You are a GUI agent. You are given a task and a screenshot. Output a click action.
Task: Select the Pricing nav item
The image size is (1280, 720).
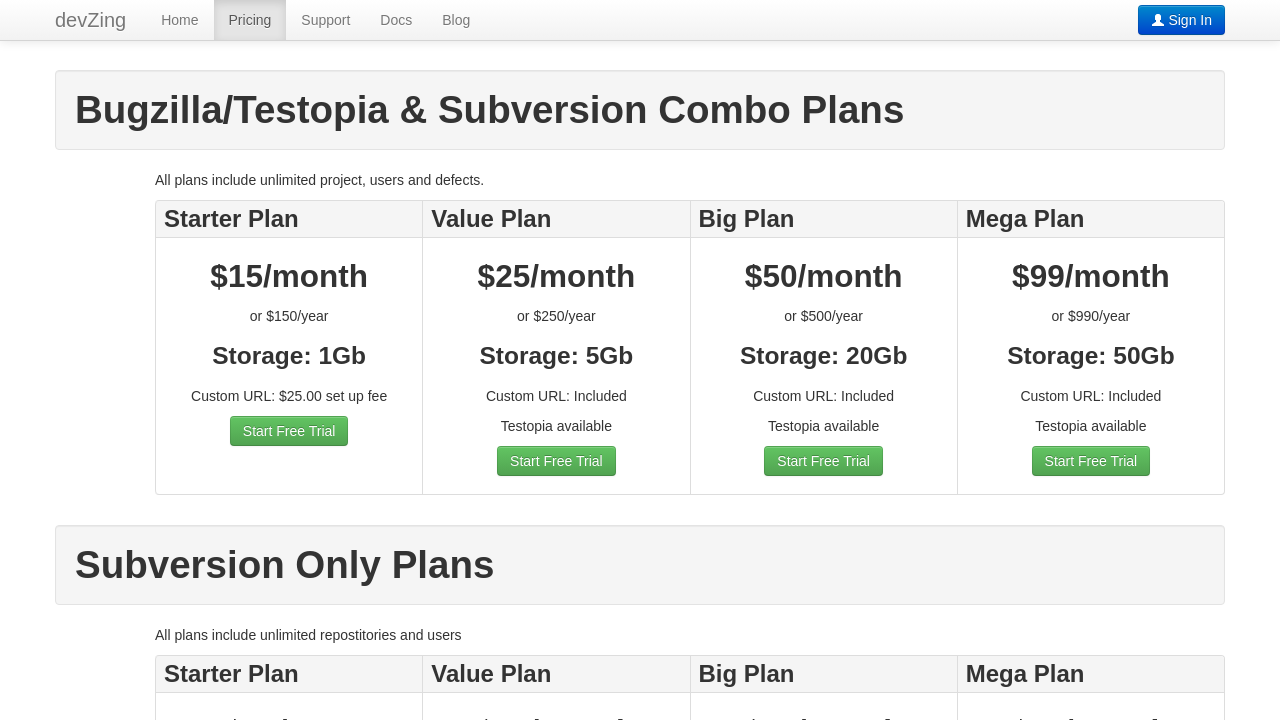(250, 20)
